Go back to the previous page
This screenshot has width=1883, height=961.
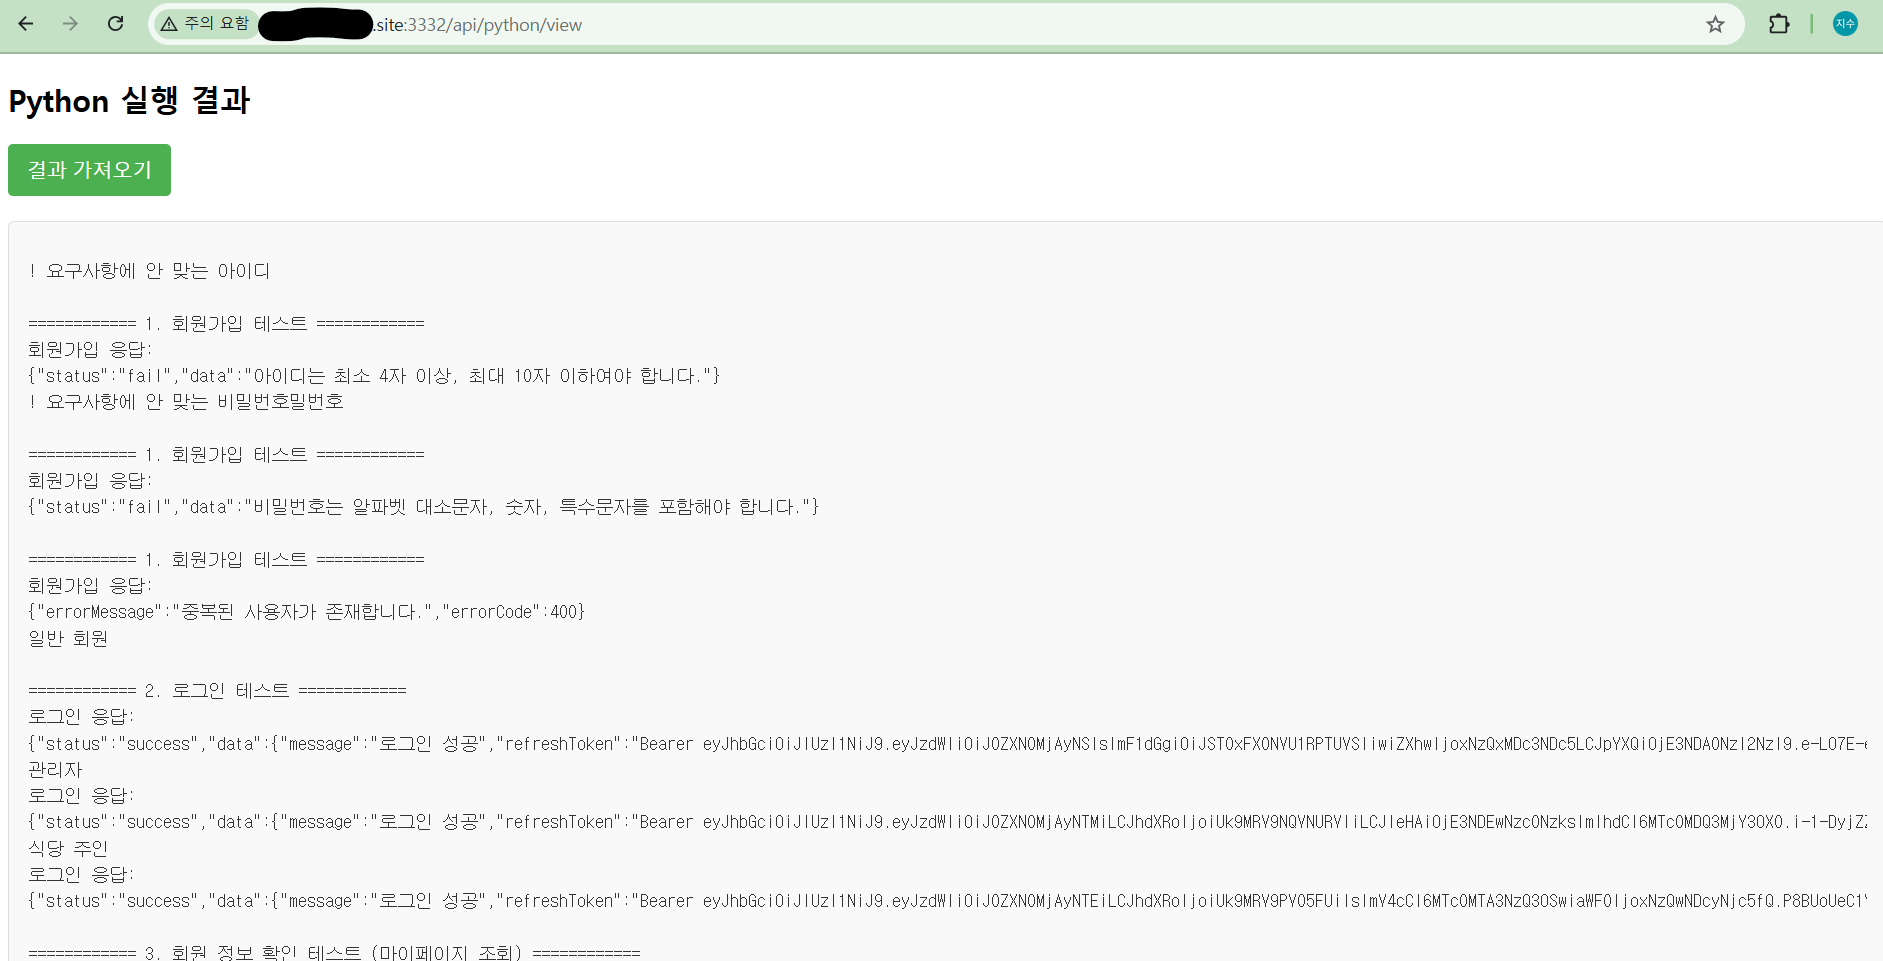coord(26,24)
